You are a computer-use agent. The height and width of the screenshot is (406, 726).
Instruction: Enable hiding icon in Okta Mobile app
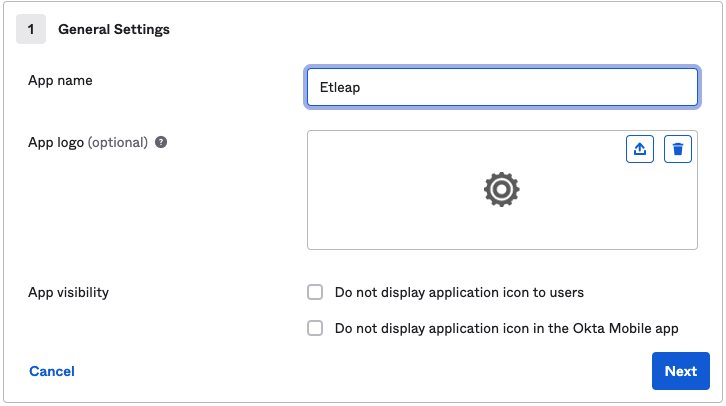(x=315, y=327)
